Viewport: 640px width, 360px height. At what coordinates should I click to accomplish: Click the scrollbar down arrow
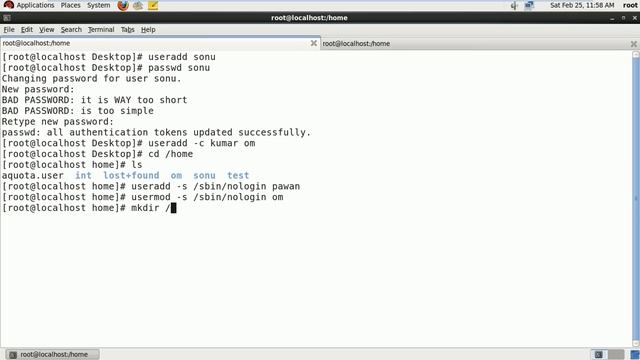[636, 344]
